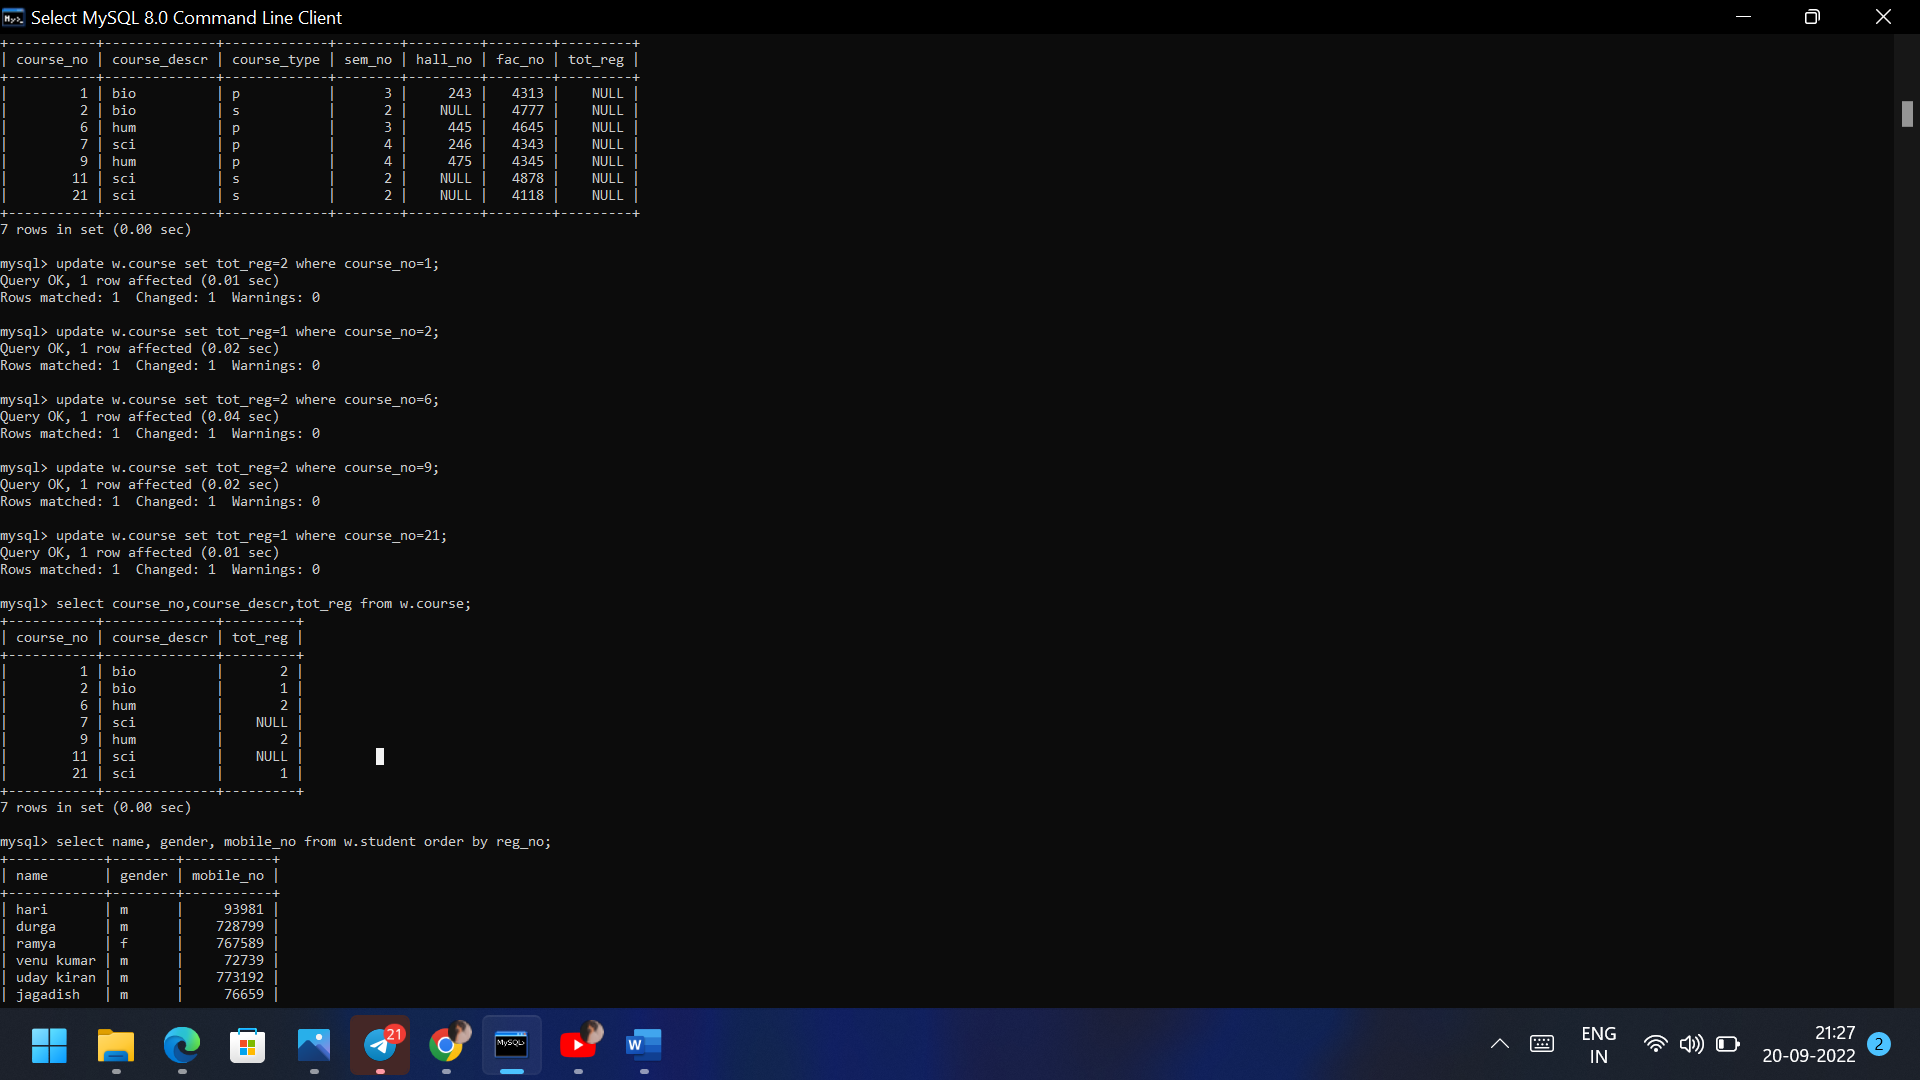Open the Microsoft Store
Image resolution: width=1920 pixels, height=1080 pixels.
[246, 1047]
